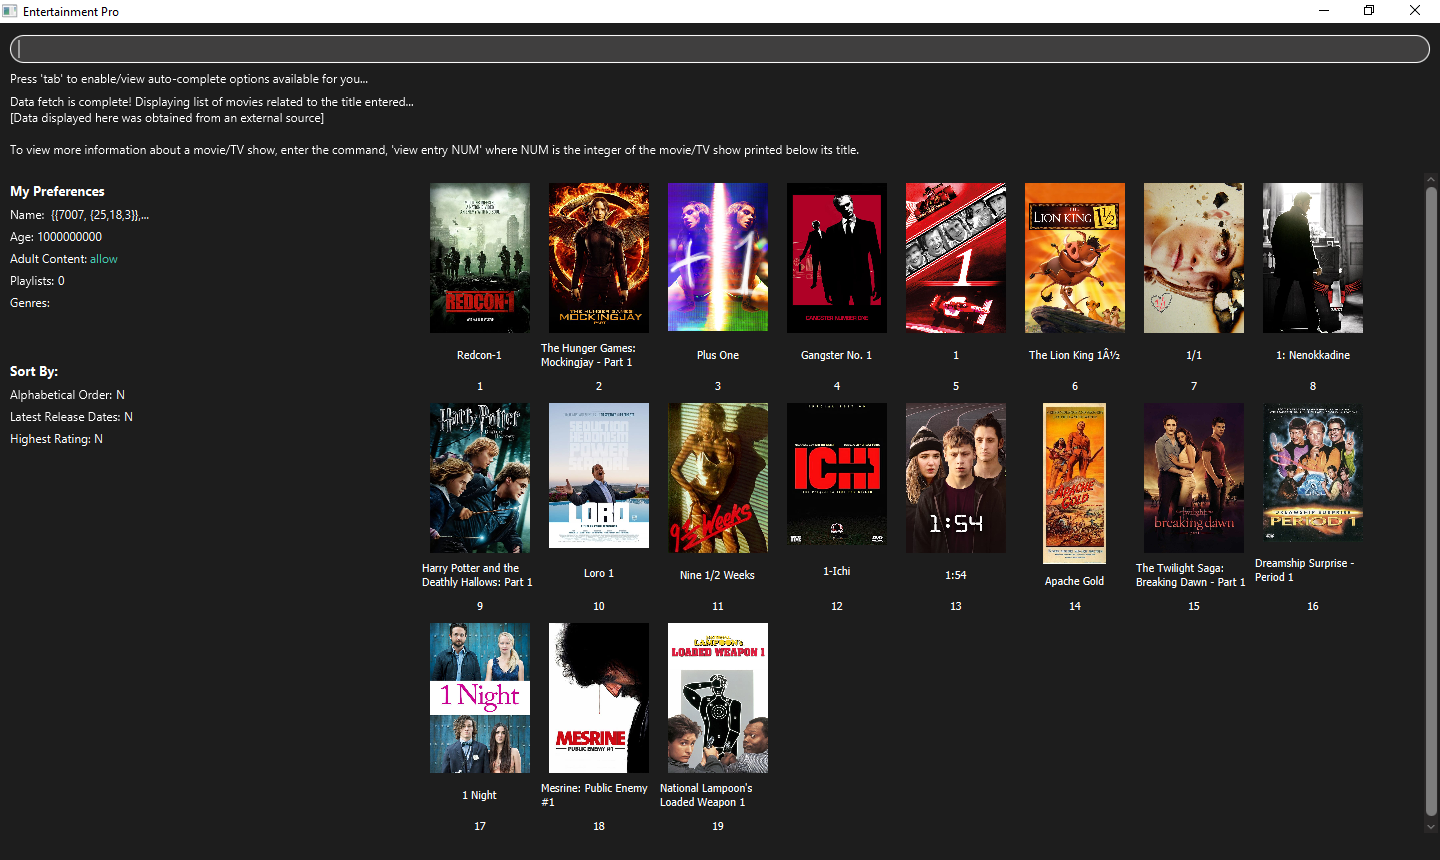Click the command input field at top
1440x860 pixels.
pyautogui.click(x=719, y=49)
